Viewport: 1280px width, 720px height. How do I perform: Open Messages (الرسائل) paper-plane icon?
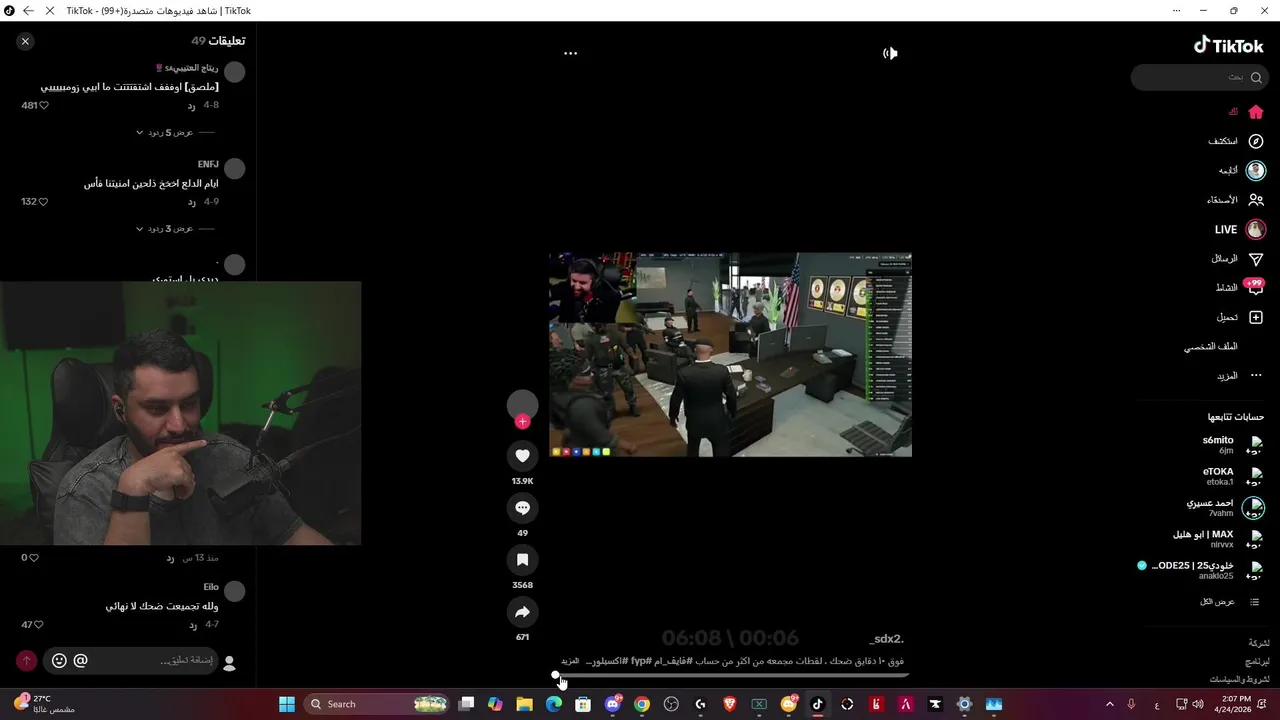point(1256,258)
